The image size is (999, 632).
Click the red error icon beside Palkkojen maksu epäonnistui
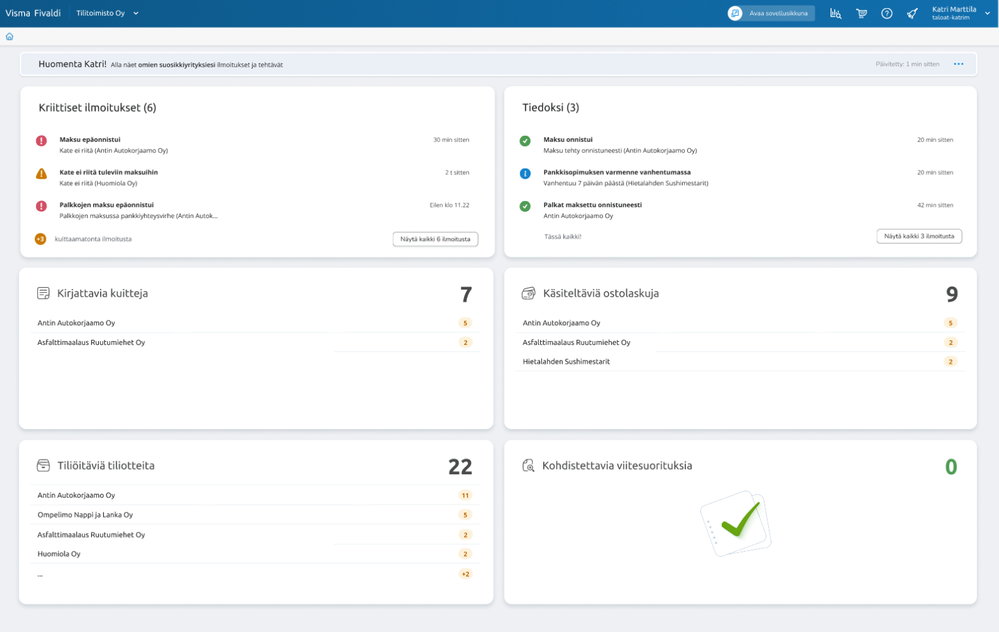tap(41, 206)
